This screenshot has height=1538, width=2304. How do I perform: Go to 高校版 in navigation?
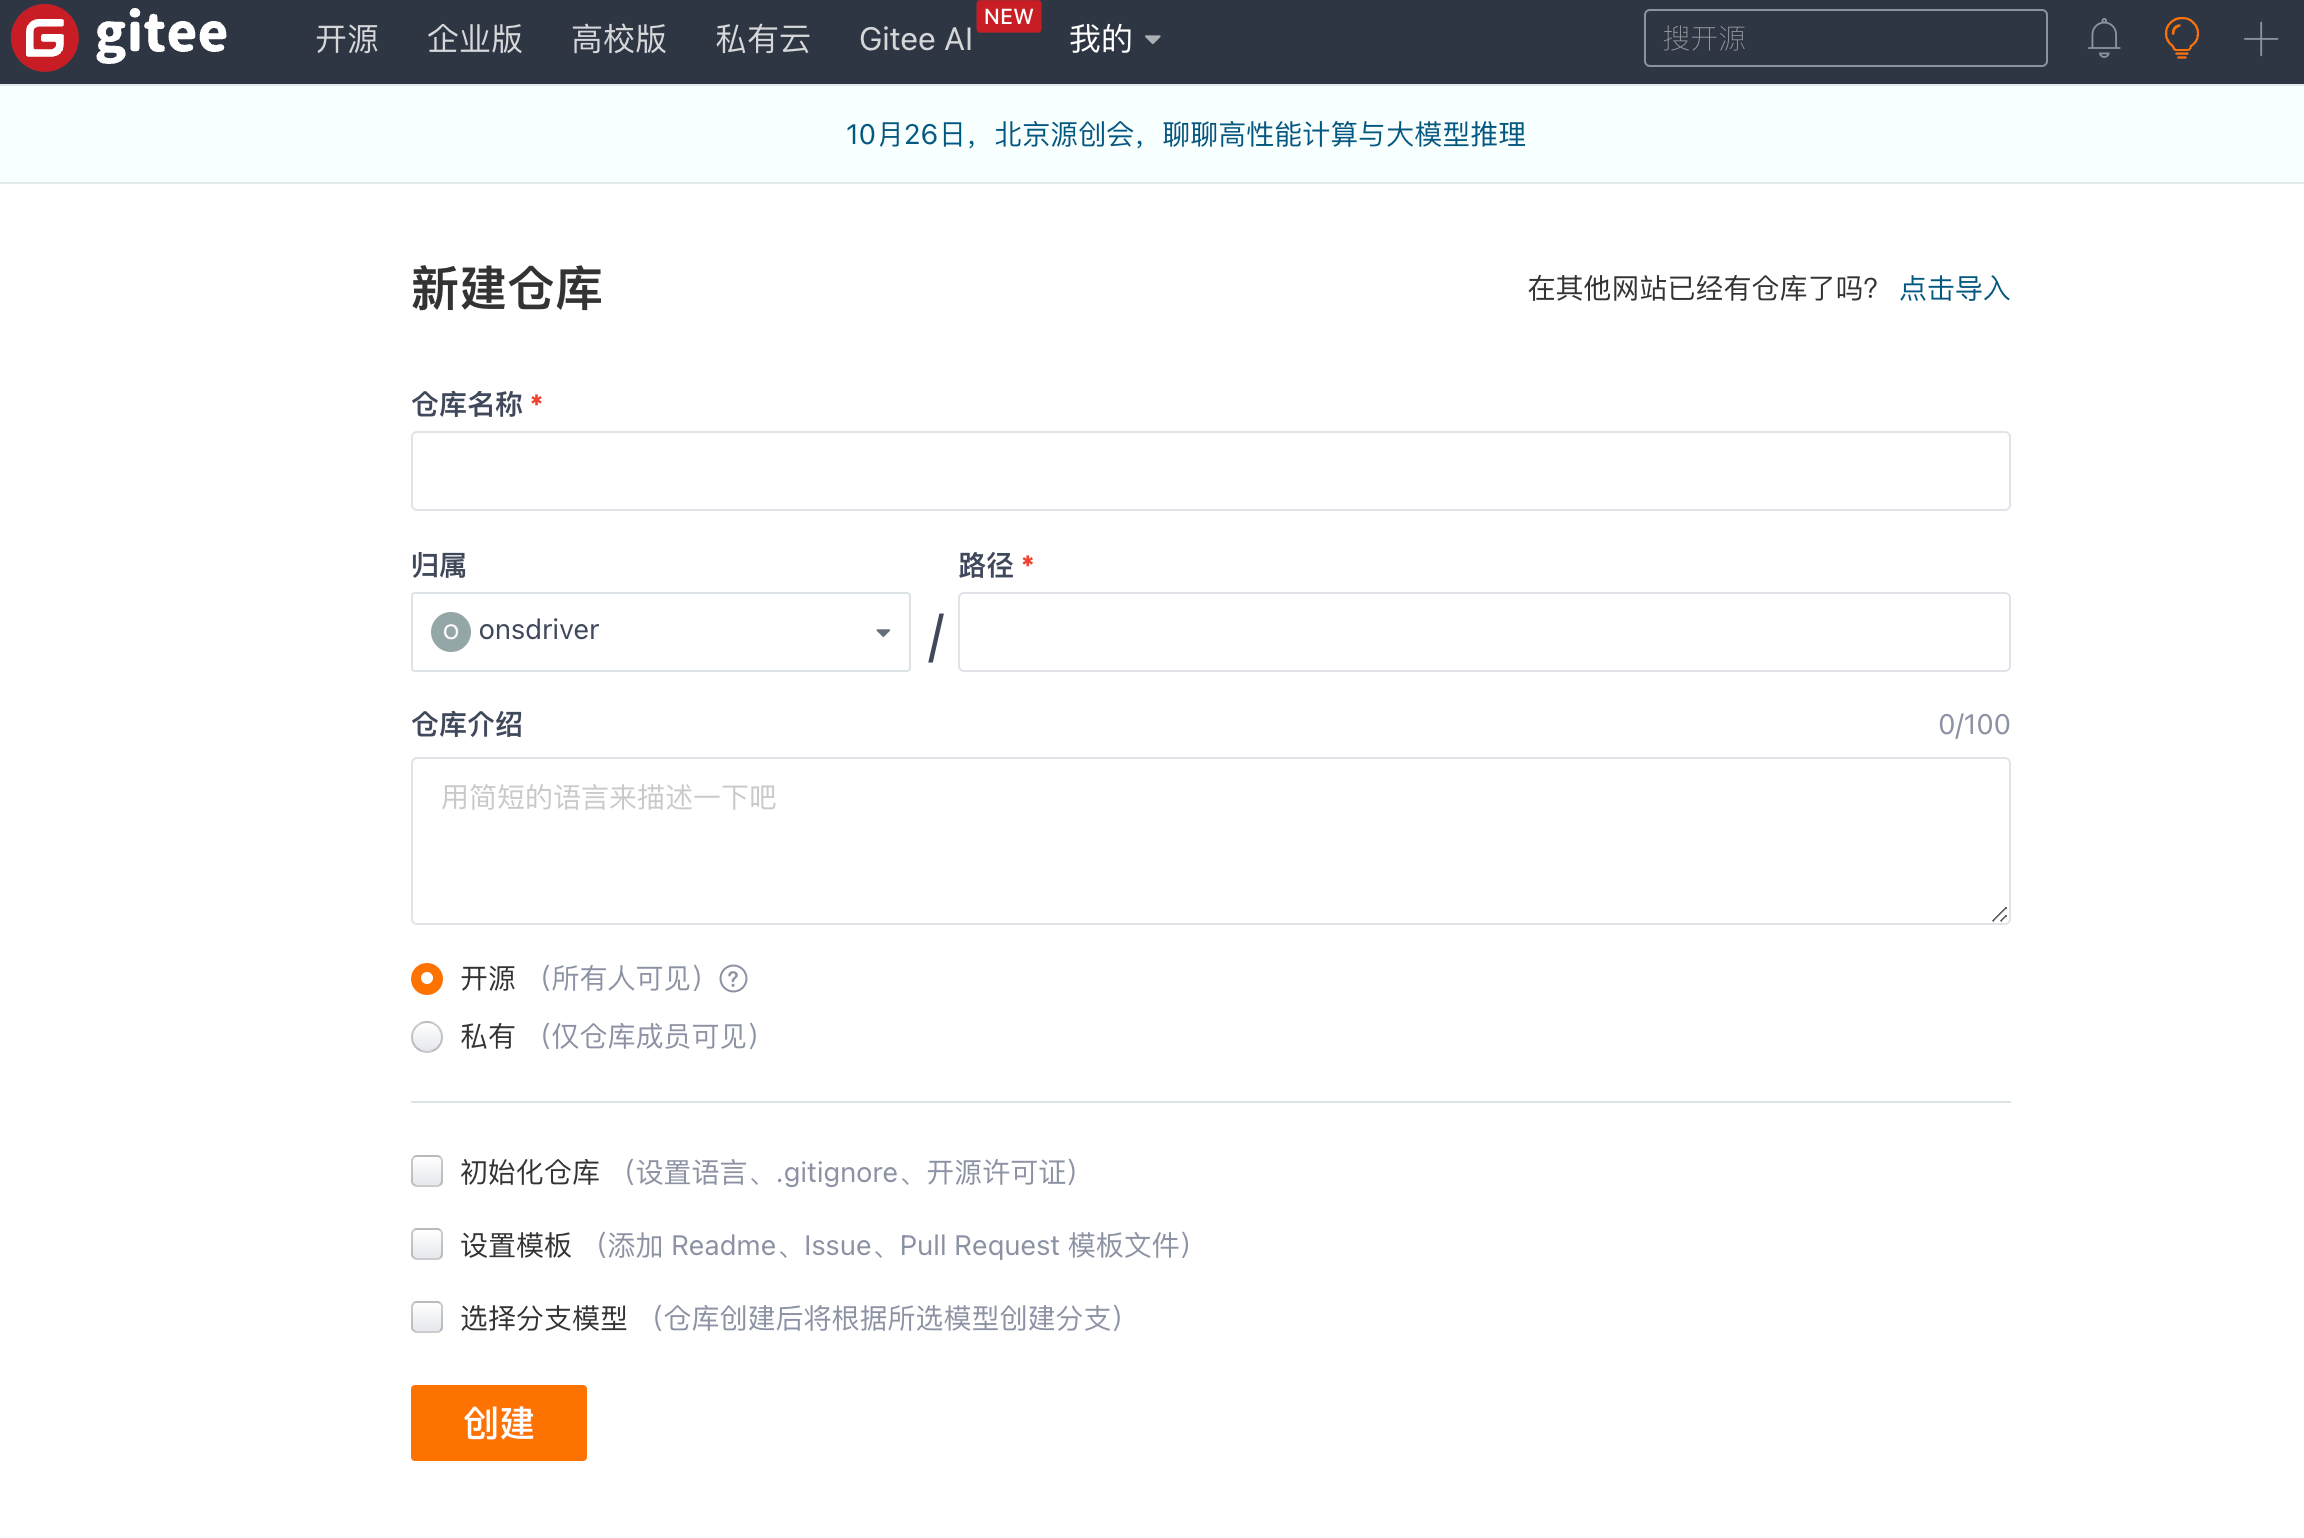coord(618,40)
